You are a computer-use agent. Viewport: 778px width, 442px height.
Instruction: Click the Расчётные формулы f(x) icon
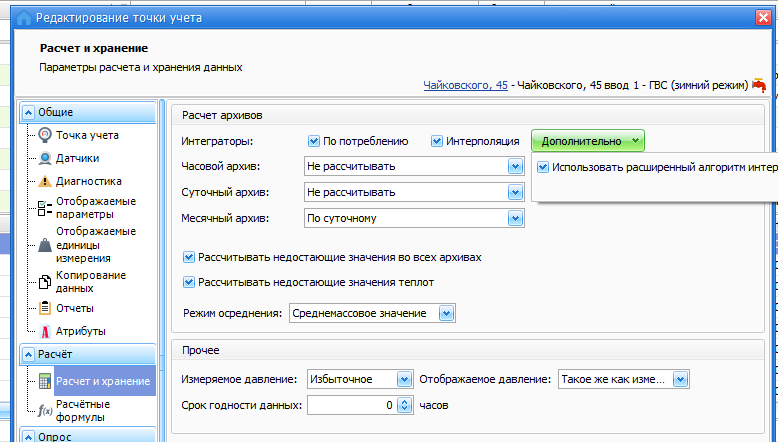pyautogui.click(x=45, y=410)
